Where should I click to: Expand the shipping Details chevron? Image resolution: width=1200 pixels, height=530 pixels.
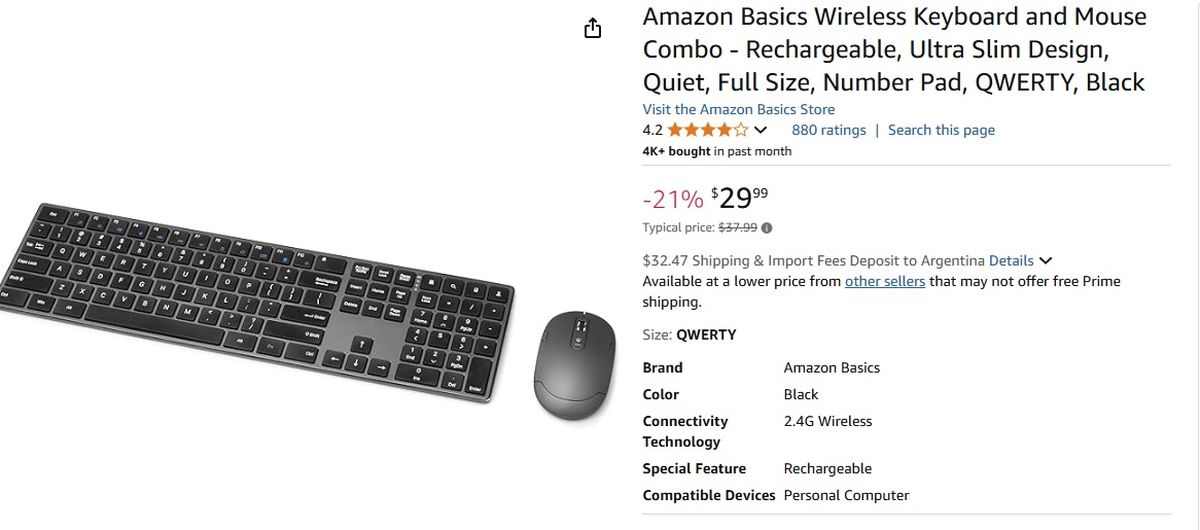click(1046, 260)
